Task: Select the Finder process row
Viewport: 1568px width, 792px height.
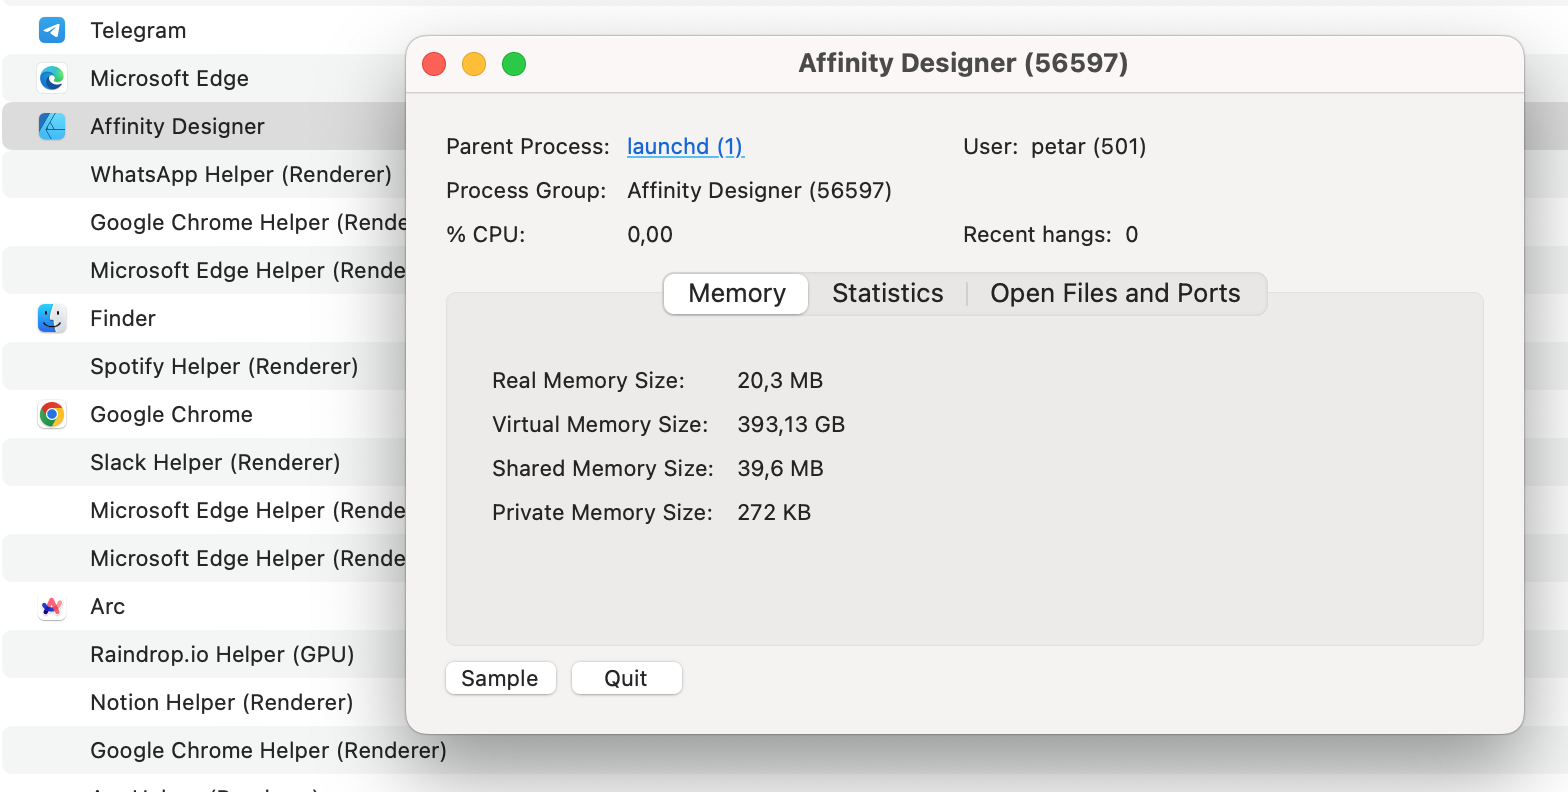Action: pos(204,318)
